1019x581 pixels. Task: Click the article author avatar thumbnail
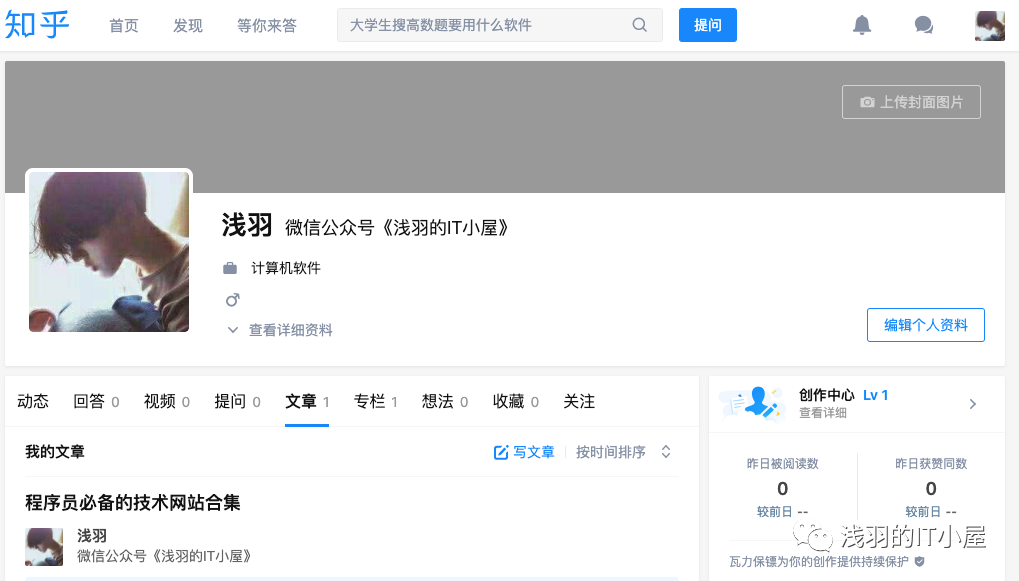coord(44,547)
